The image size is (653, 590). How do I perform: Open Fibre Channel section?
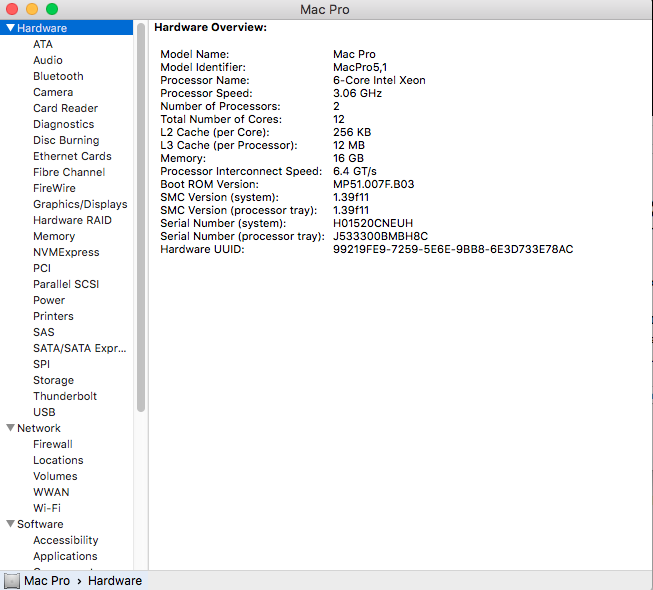69,172
